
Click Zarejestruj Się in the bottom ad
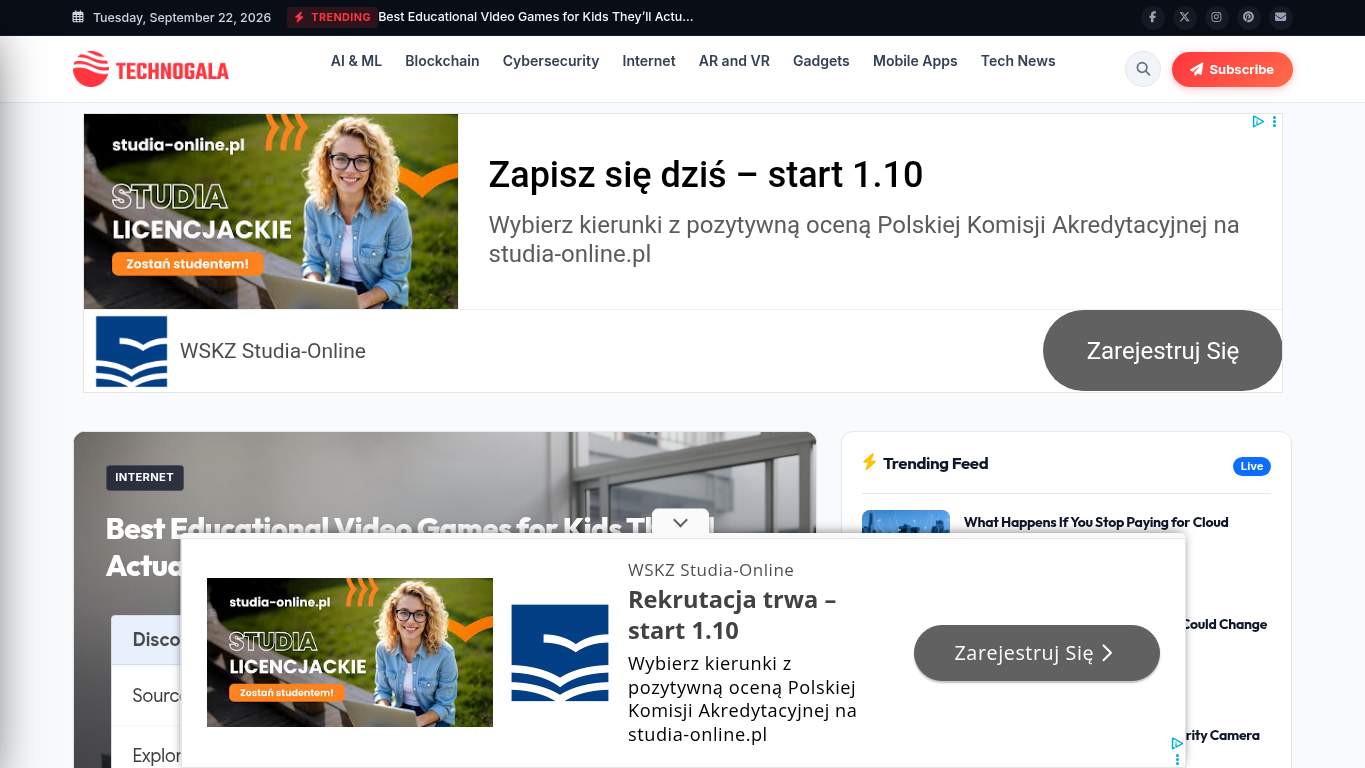(1037, 653)
